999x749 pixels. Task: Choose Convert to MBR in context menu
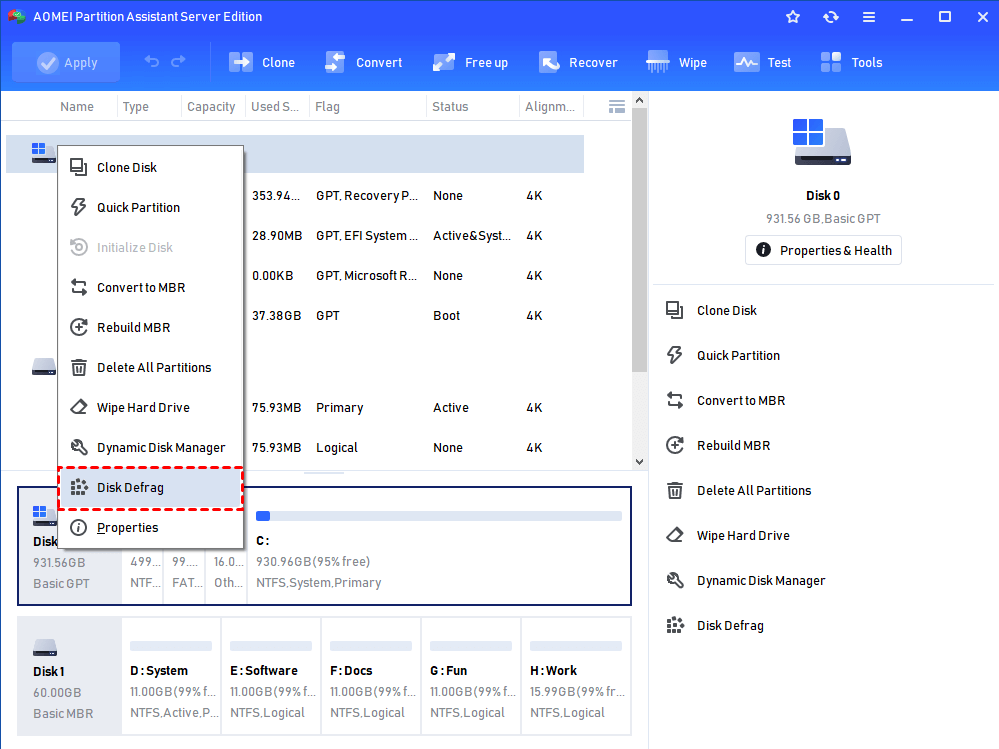point(150,288)
